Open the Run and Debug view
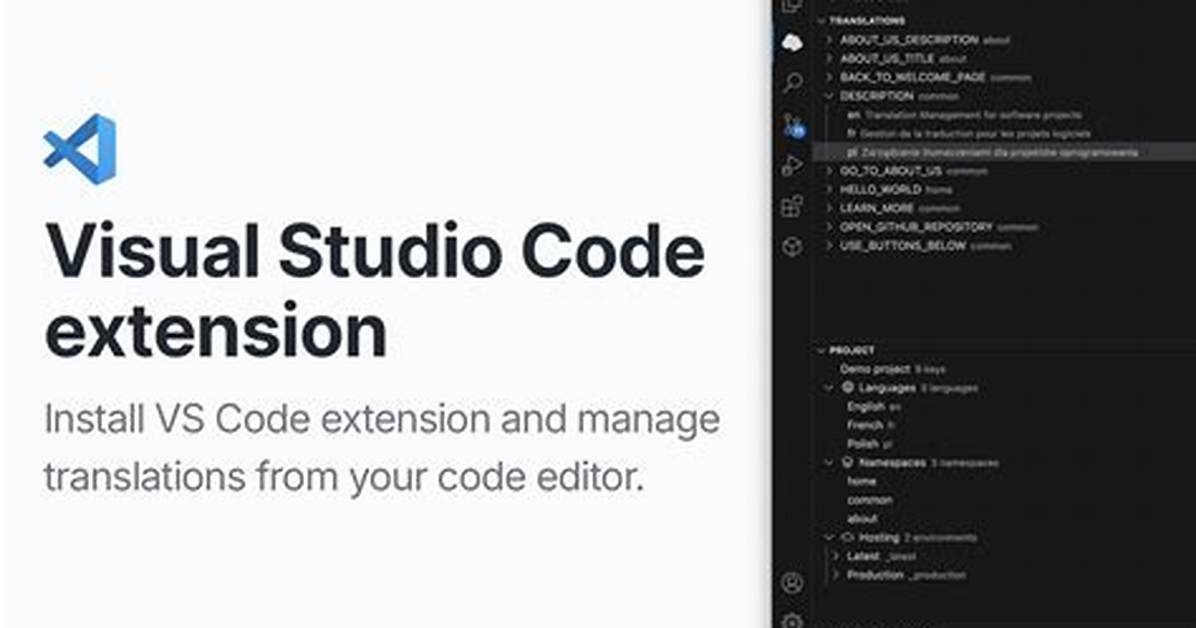The width and height of the screenshot is (1196, 628). click(x=793, y=165)
